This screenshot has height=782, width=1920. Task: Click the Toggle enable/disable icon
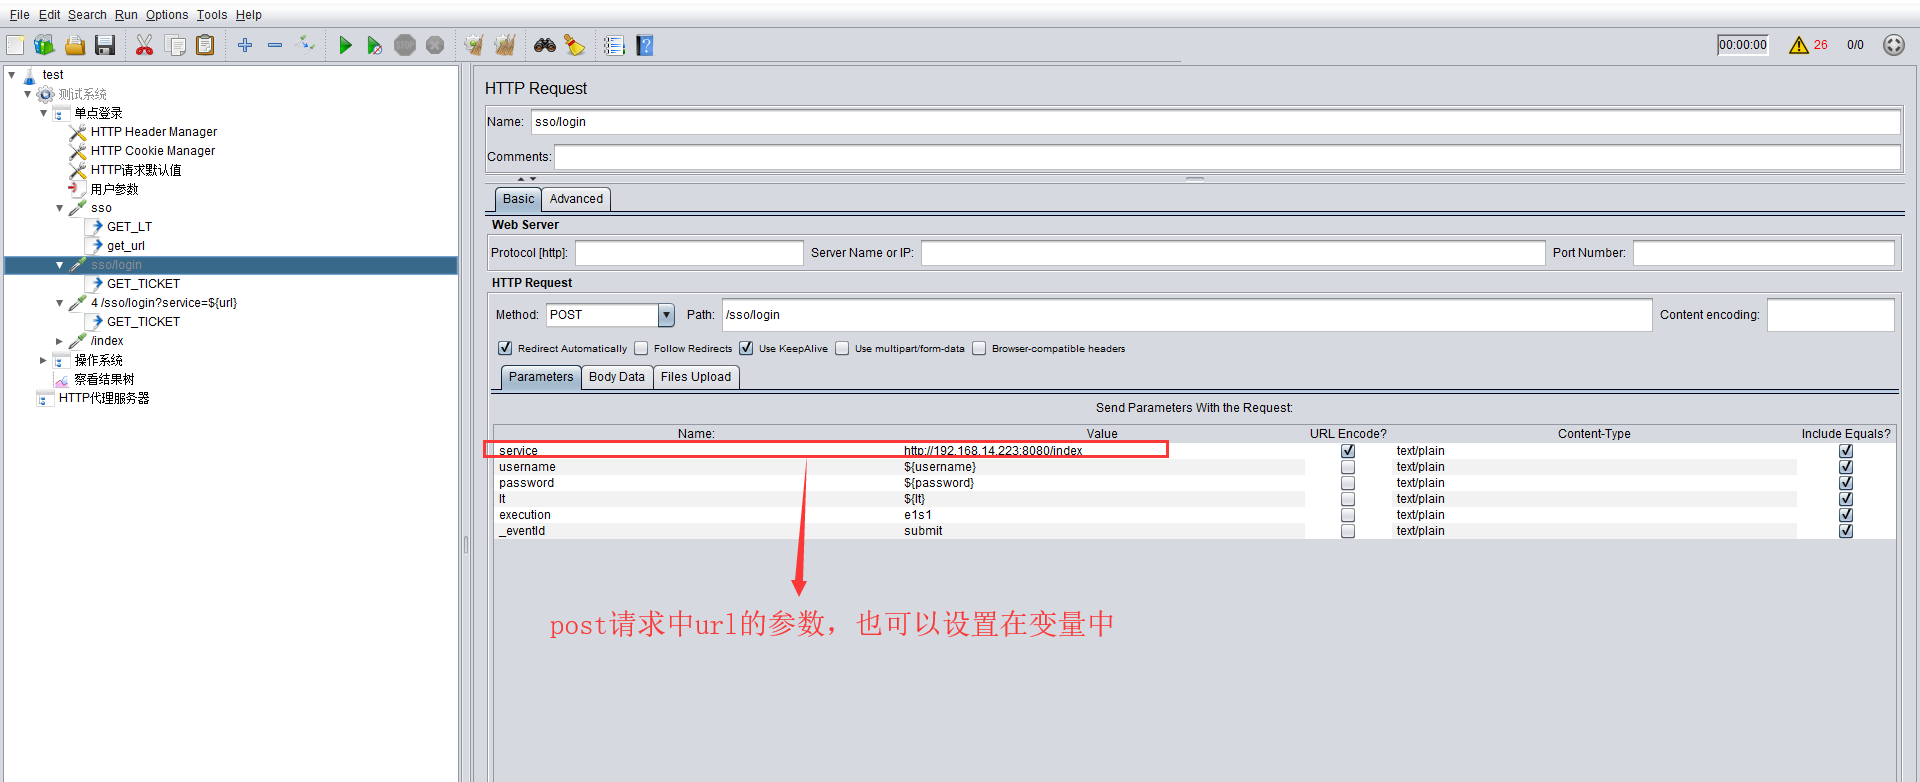point(307,45)
